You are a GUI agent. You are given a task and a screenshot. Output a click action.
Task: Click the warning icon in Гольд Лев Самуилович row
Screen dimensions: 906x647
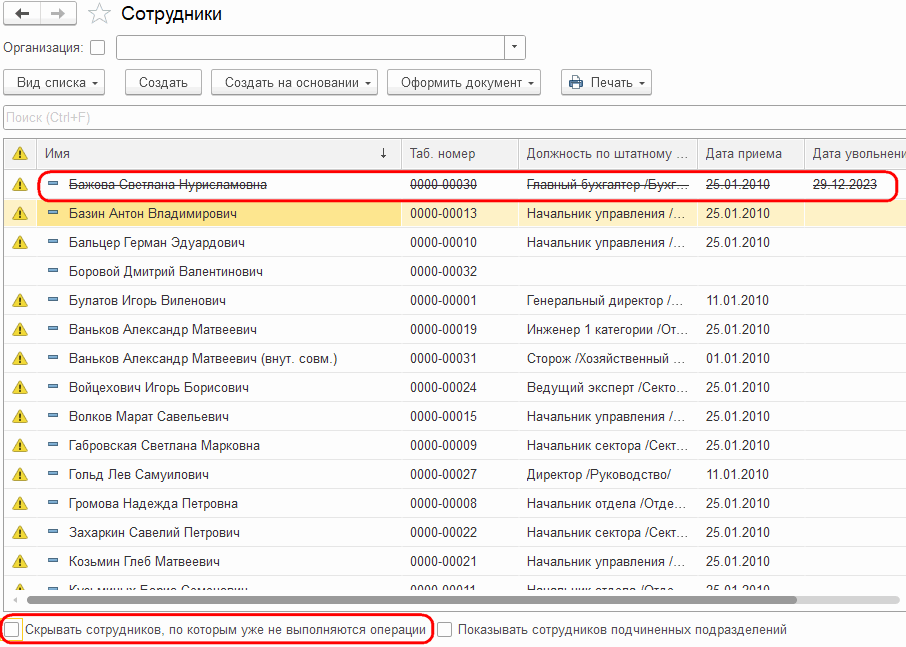point(20,474)
